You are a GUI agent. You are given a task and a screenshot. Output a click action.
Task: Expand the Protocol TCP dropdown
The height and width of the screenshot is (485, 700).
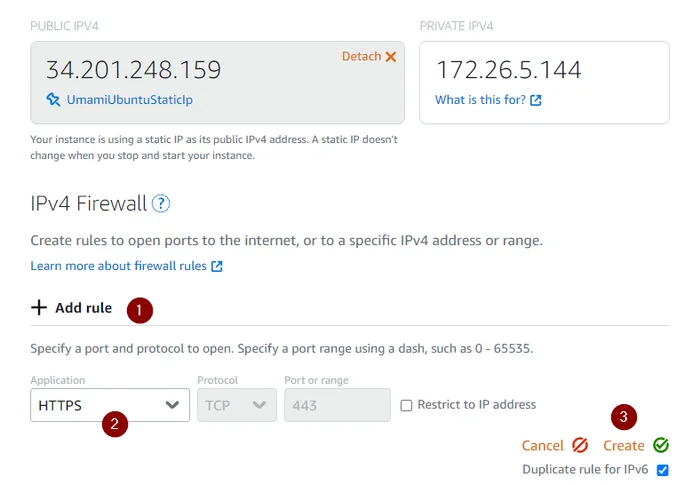(237, 405)
